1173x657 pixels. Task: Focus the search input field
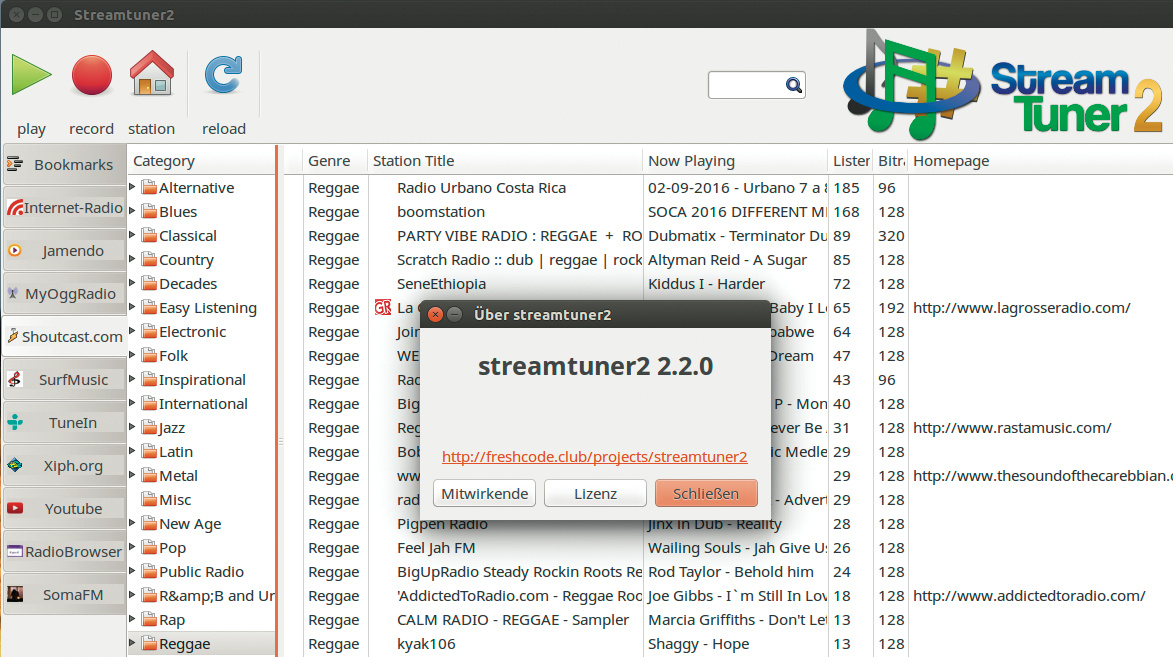point(746,86)
